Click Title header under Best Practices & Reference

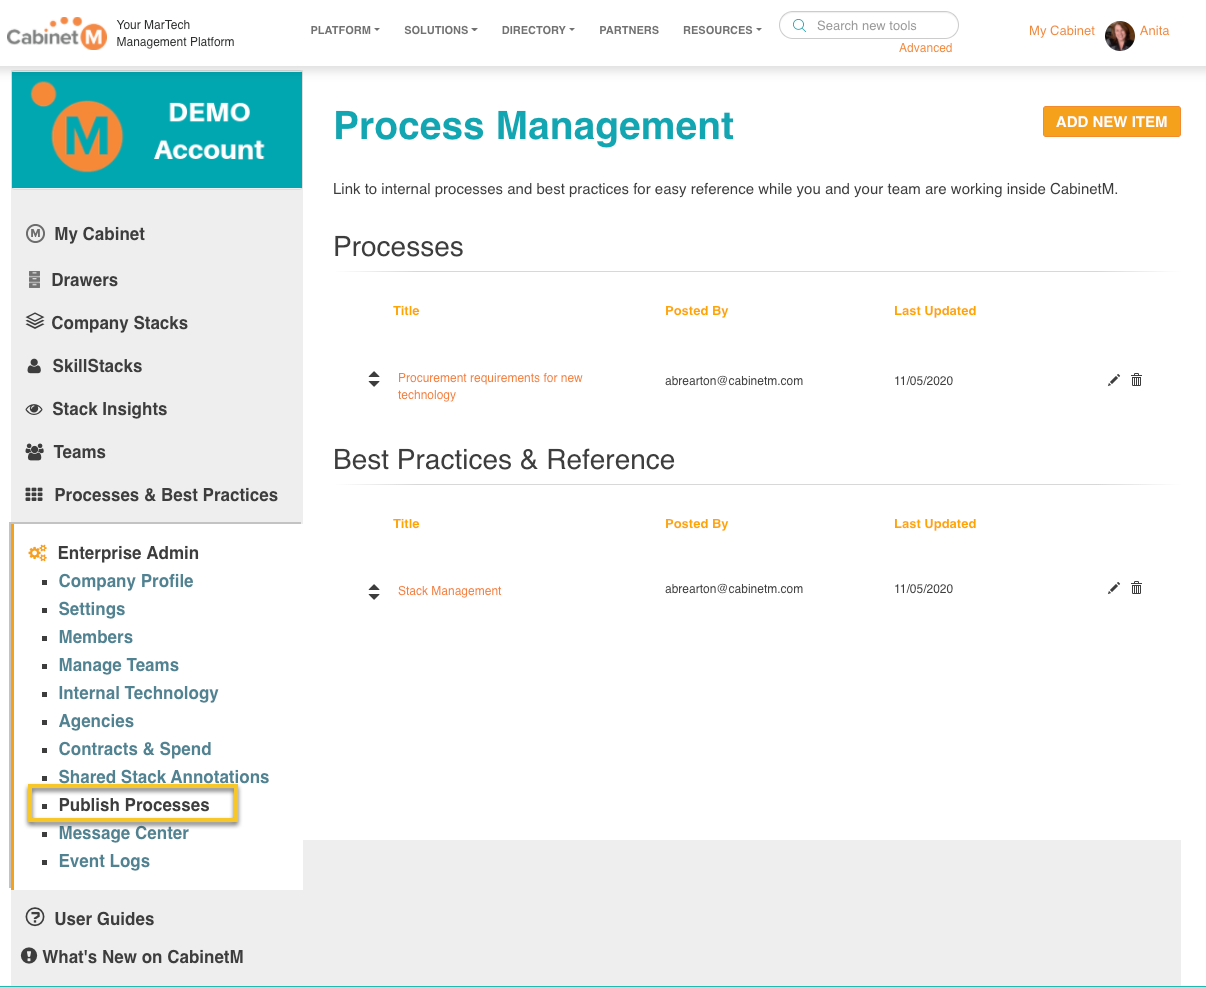click(x=406, y=524)
